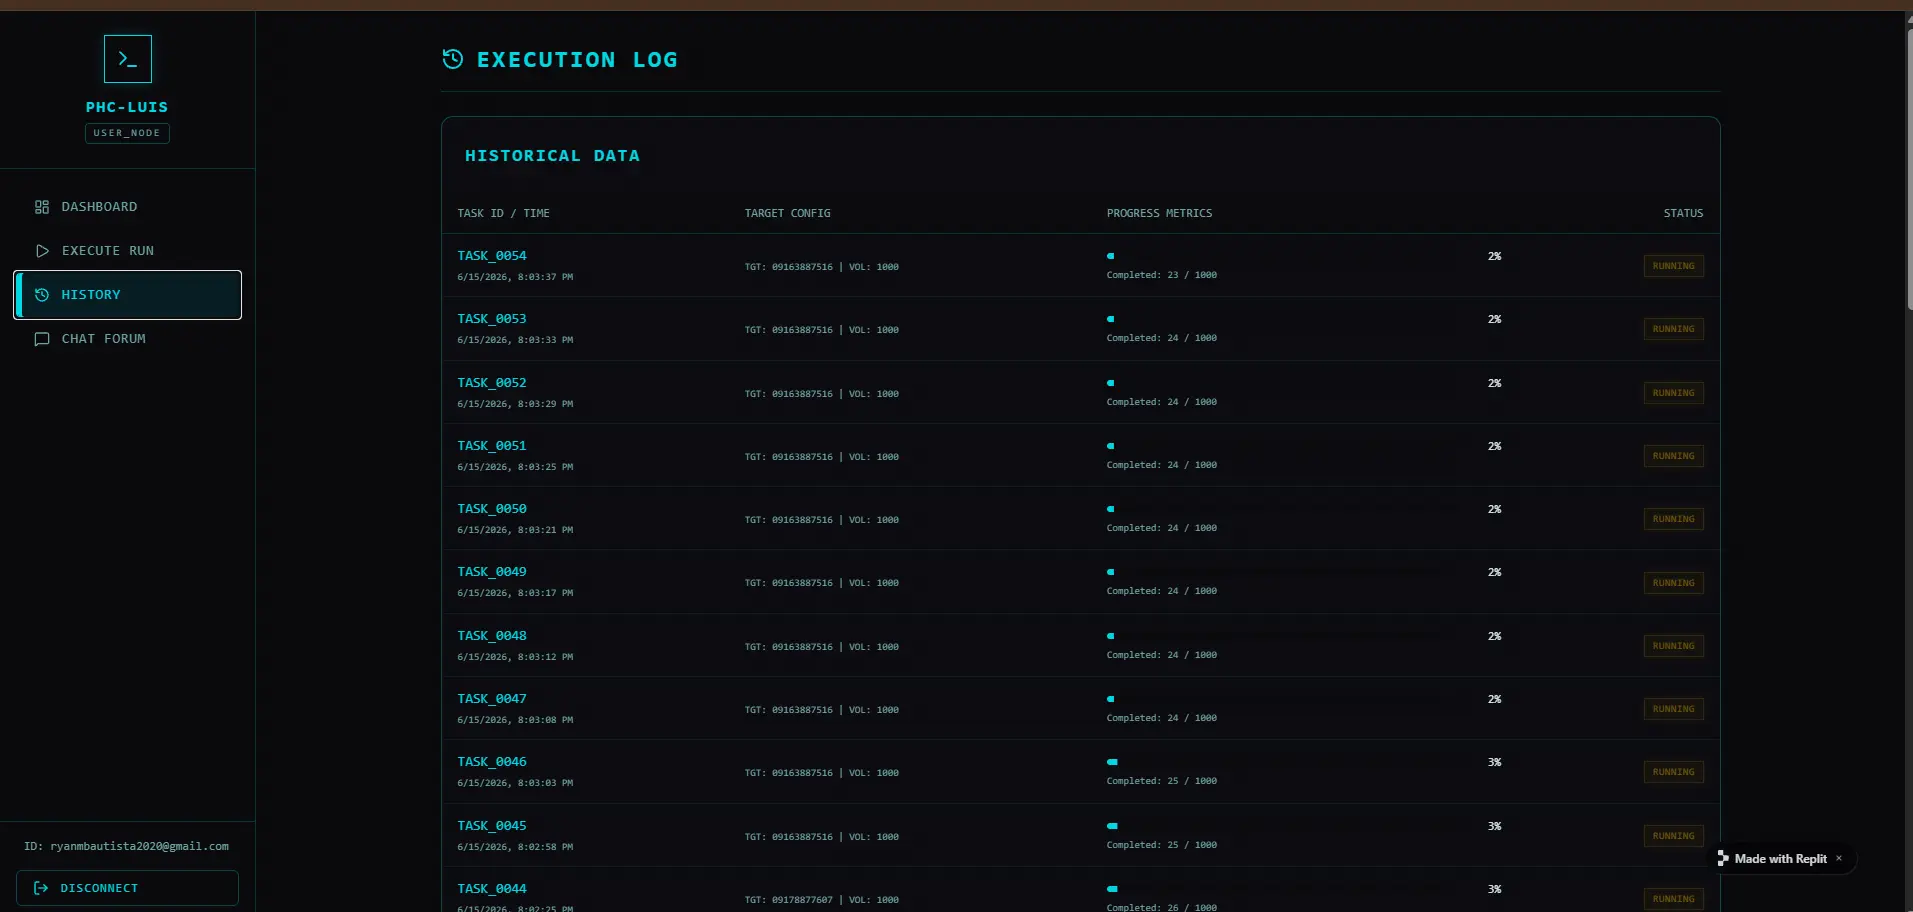This screenshot has width=1913, height=912.
Task: Select task ID TASK_0046
Action: [x=492, y=762]
